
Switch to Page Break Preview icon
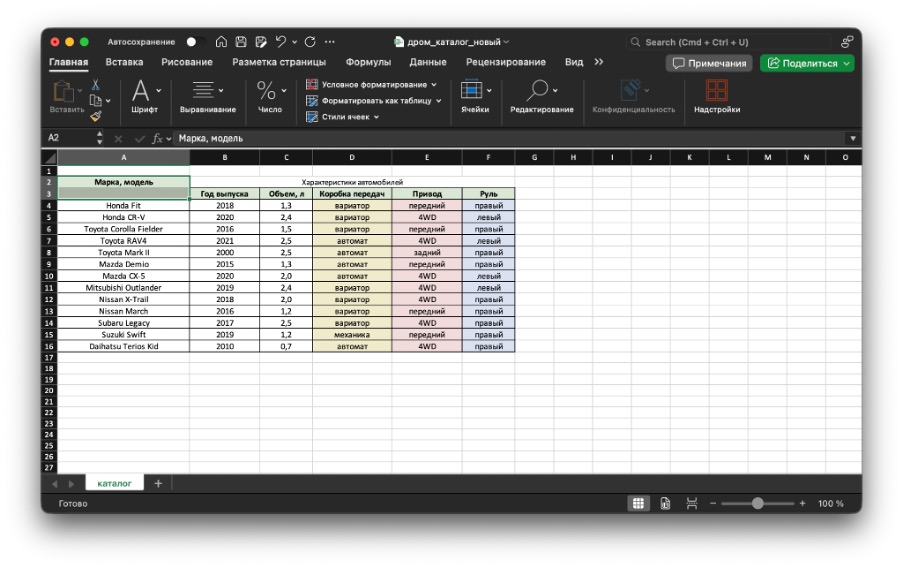pyautogui.click(x=692, y=503)
